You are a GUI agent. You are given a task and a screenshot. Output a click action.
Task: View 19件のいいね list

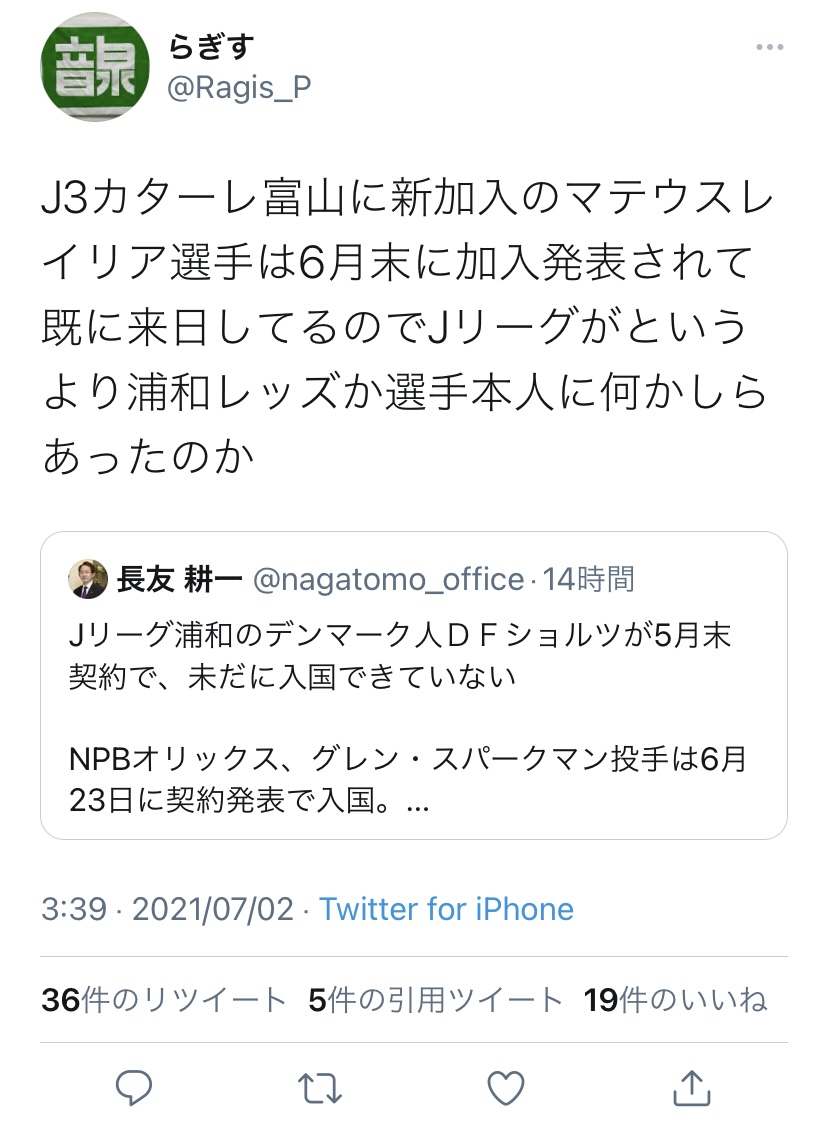(x=676, y=1000)
